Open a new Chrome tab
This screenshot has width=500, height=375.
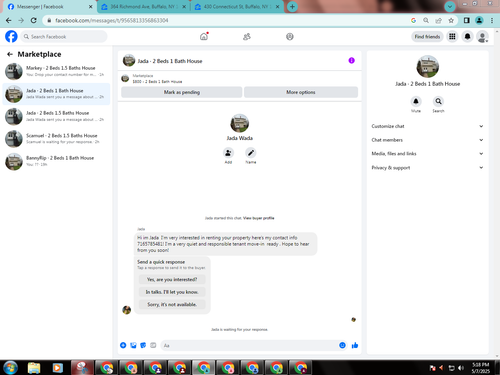[x=292, y=6]
